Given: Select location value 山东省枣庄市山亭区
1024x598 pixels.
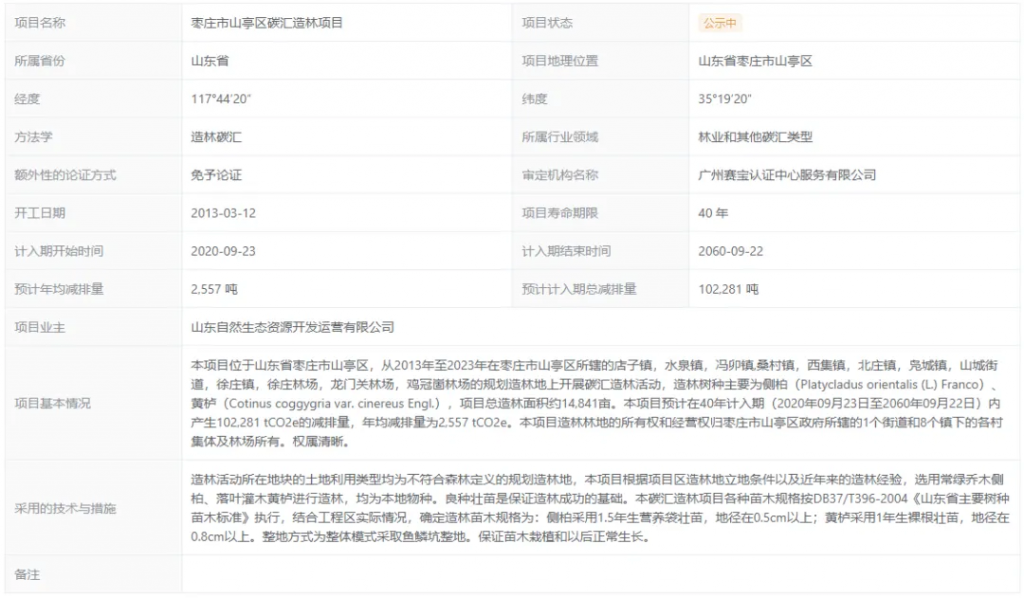Looking at the screenshot, I should pos(755,61).
